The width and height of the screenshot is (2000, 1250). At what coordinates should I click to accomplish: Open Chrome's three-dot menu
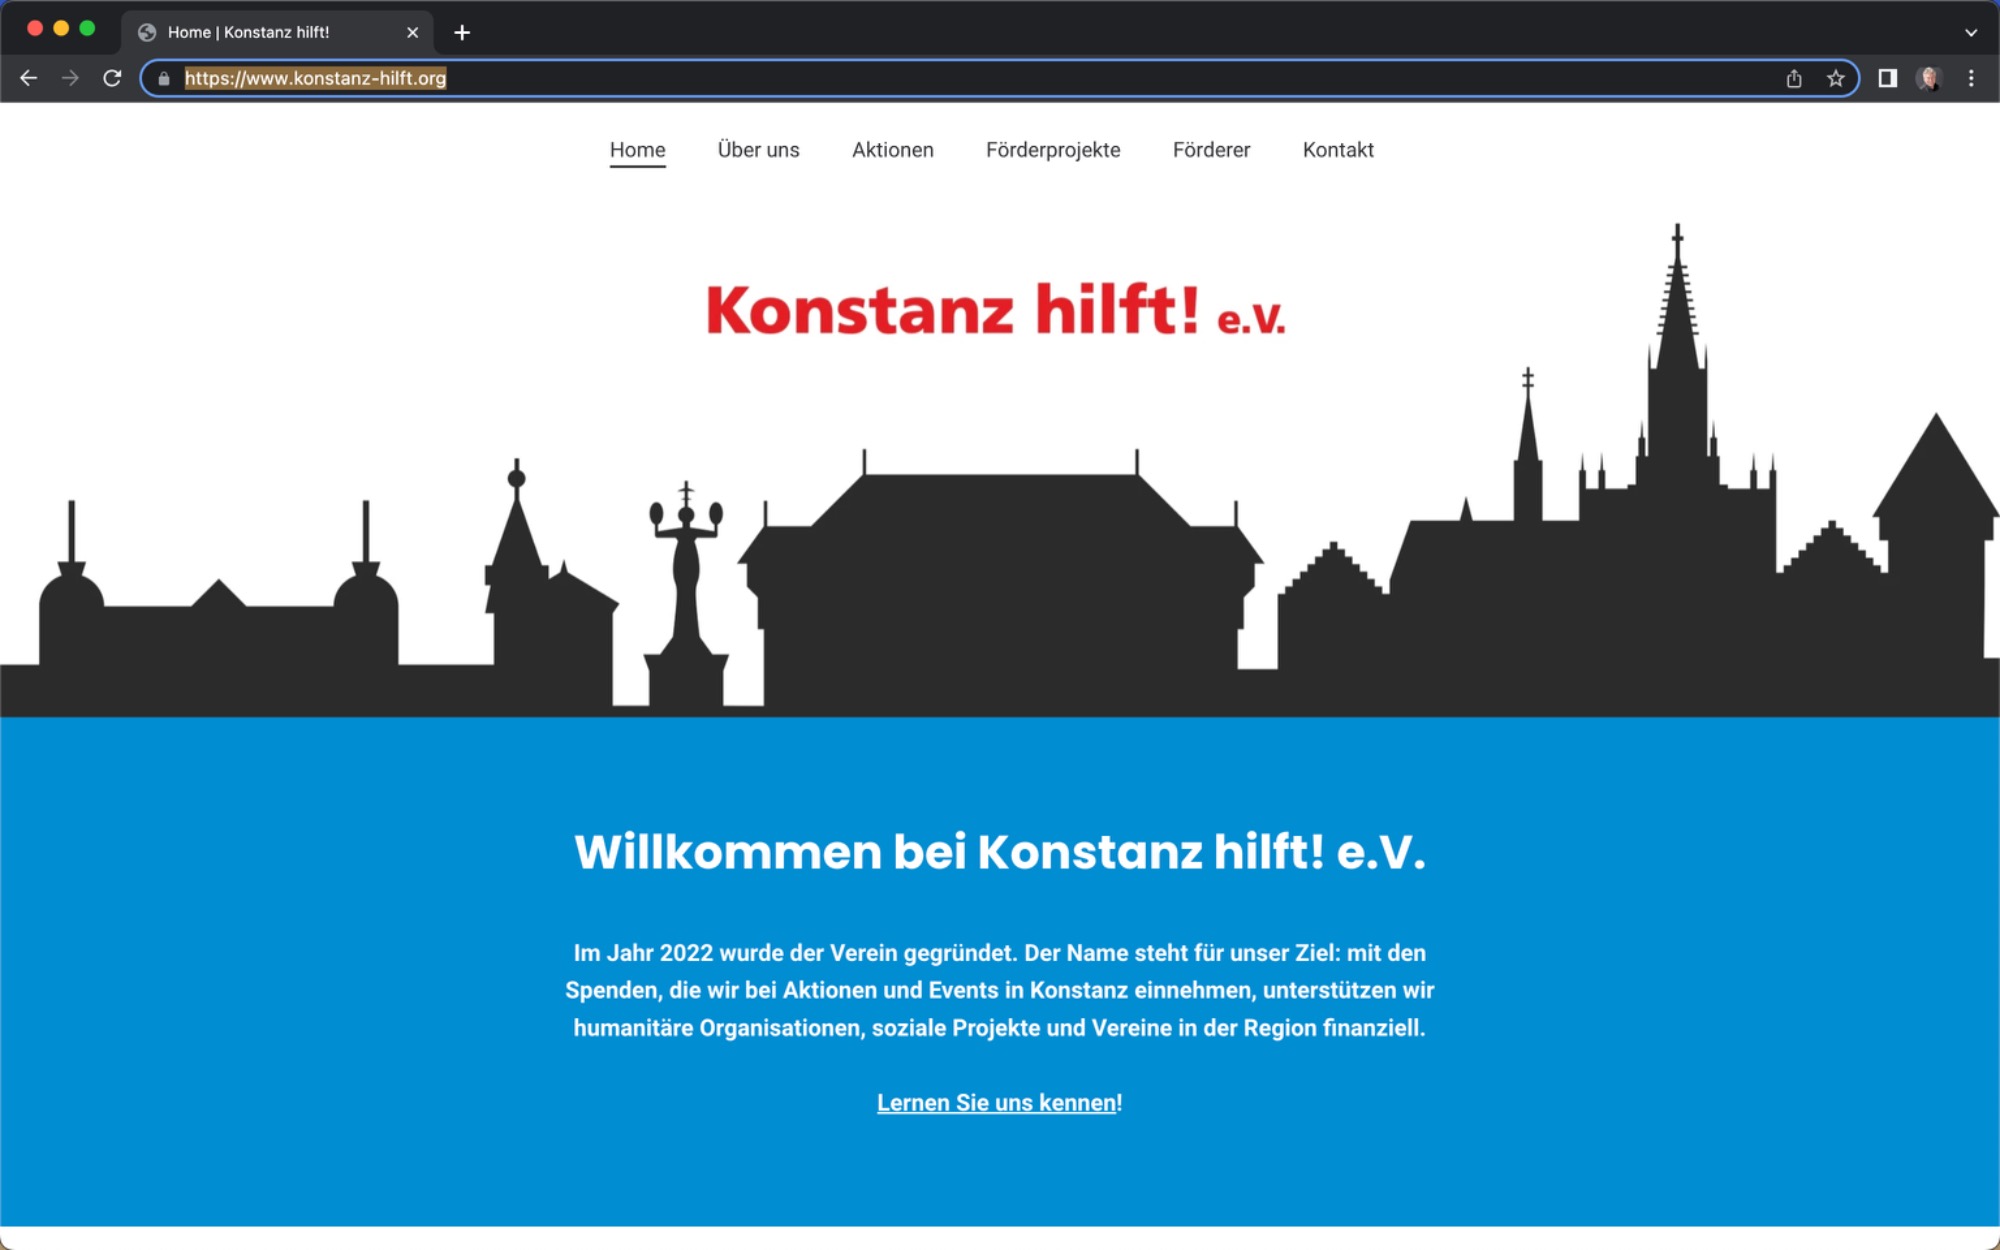click(x=1971, y=78)
